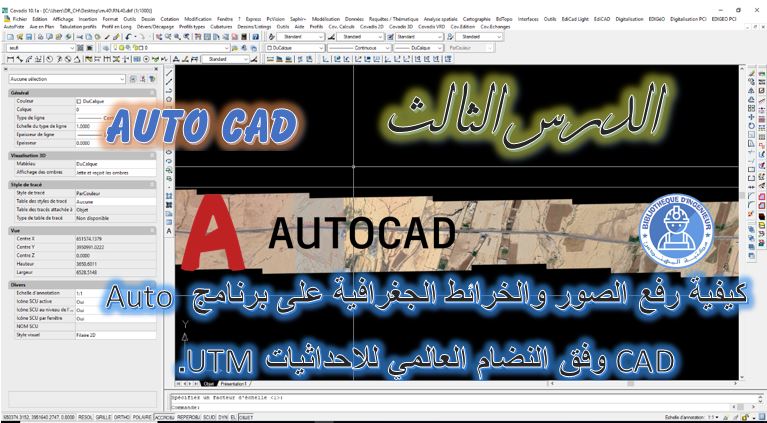Viewport: 767px width, 423px height.
Task: Toggle ACCROBJ object snap
Action: (x=164, y=417)
